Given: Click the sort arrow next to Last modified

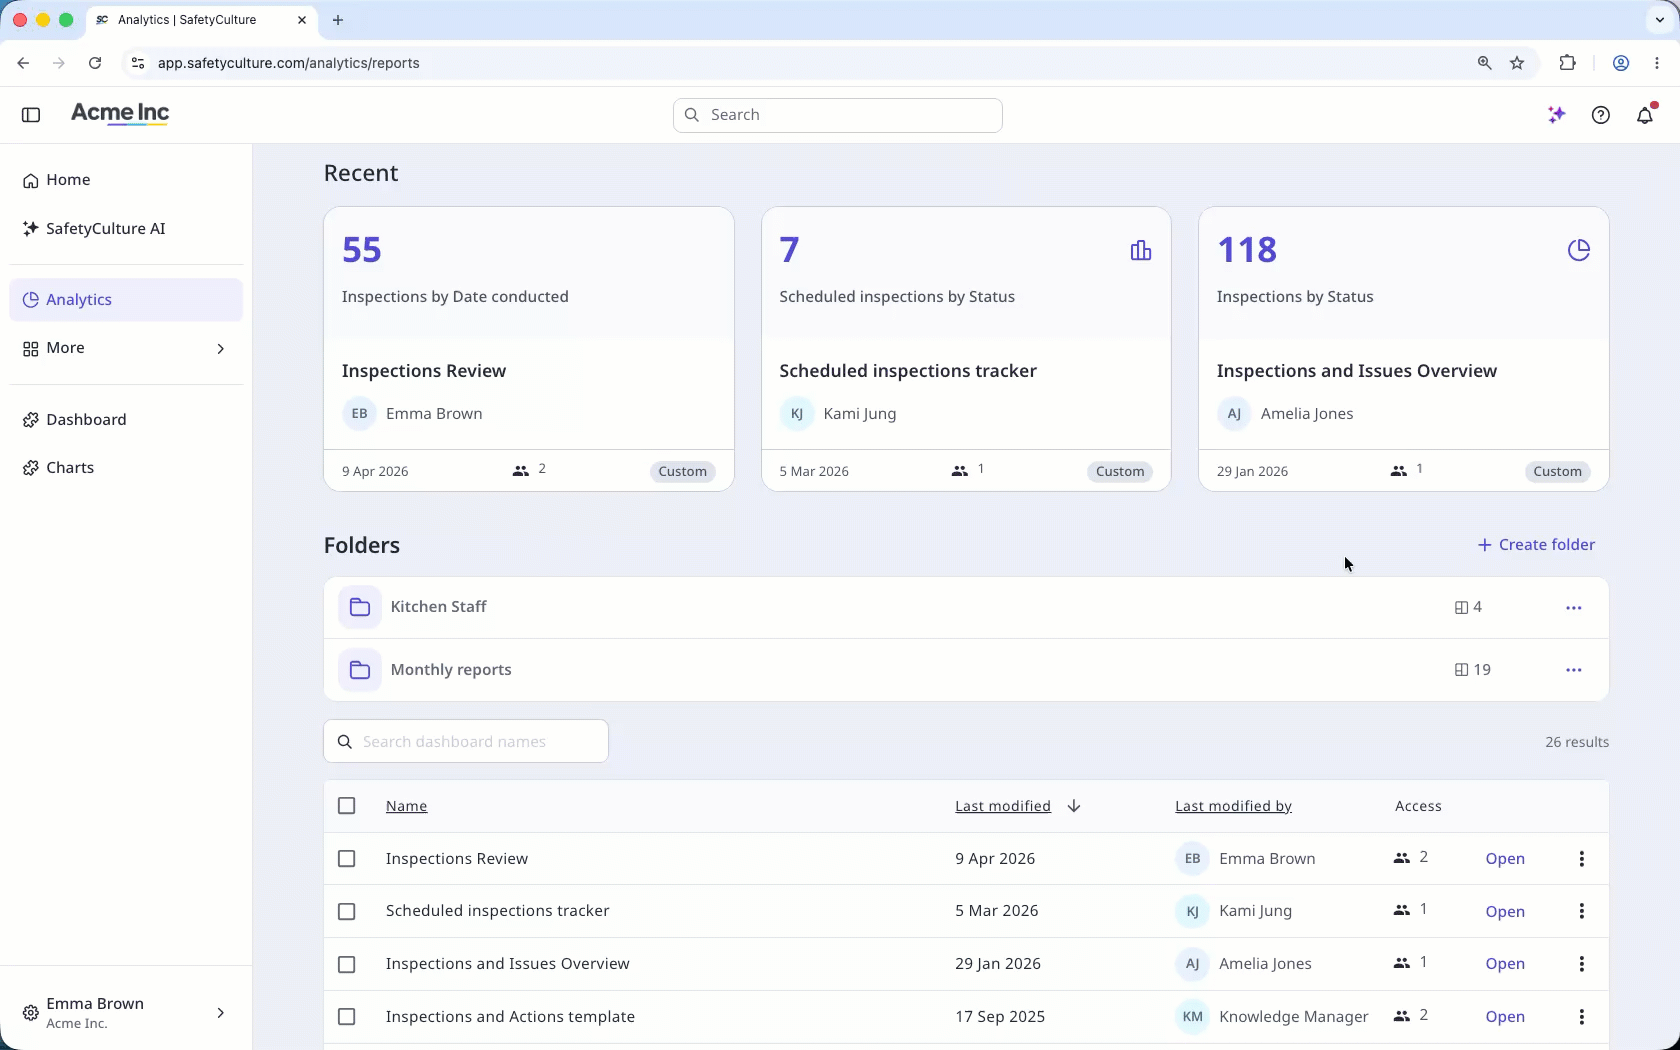Looking at the screenshot, I should point(1074,806).
